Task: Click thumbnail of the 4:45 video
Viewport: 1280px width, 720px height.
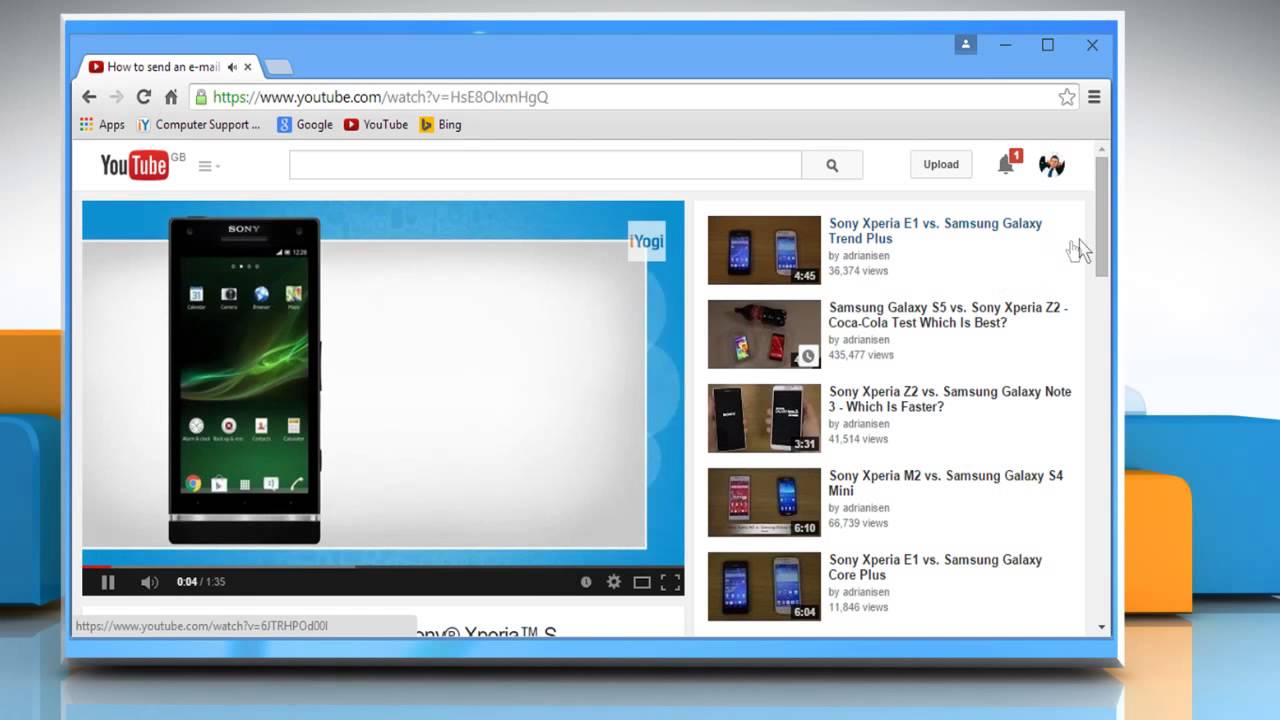Action: 764,250
